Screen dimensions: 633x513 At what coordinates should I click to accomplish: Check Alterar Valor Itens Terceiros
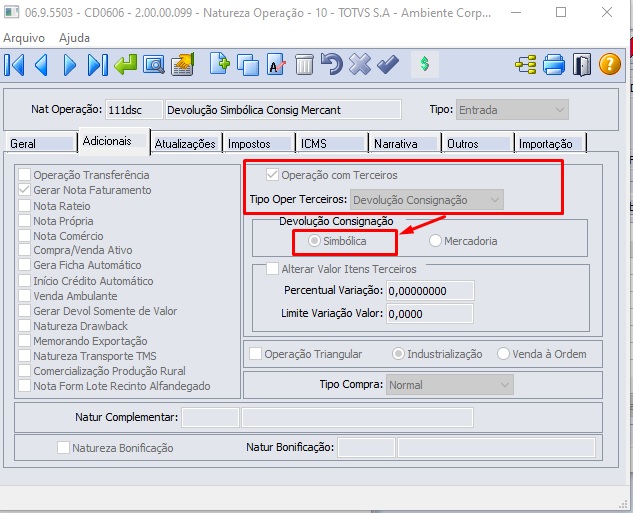272,269
